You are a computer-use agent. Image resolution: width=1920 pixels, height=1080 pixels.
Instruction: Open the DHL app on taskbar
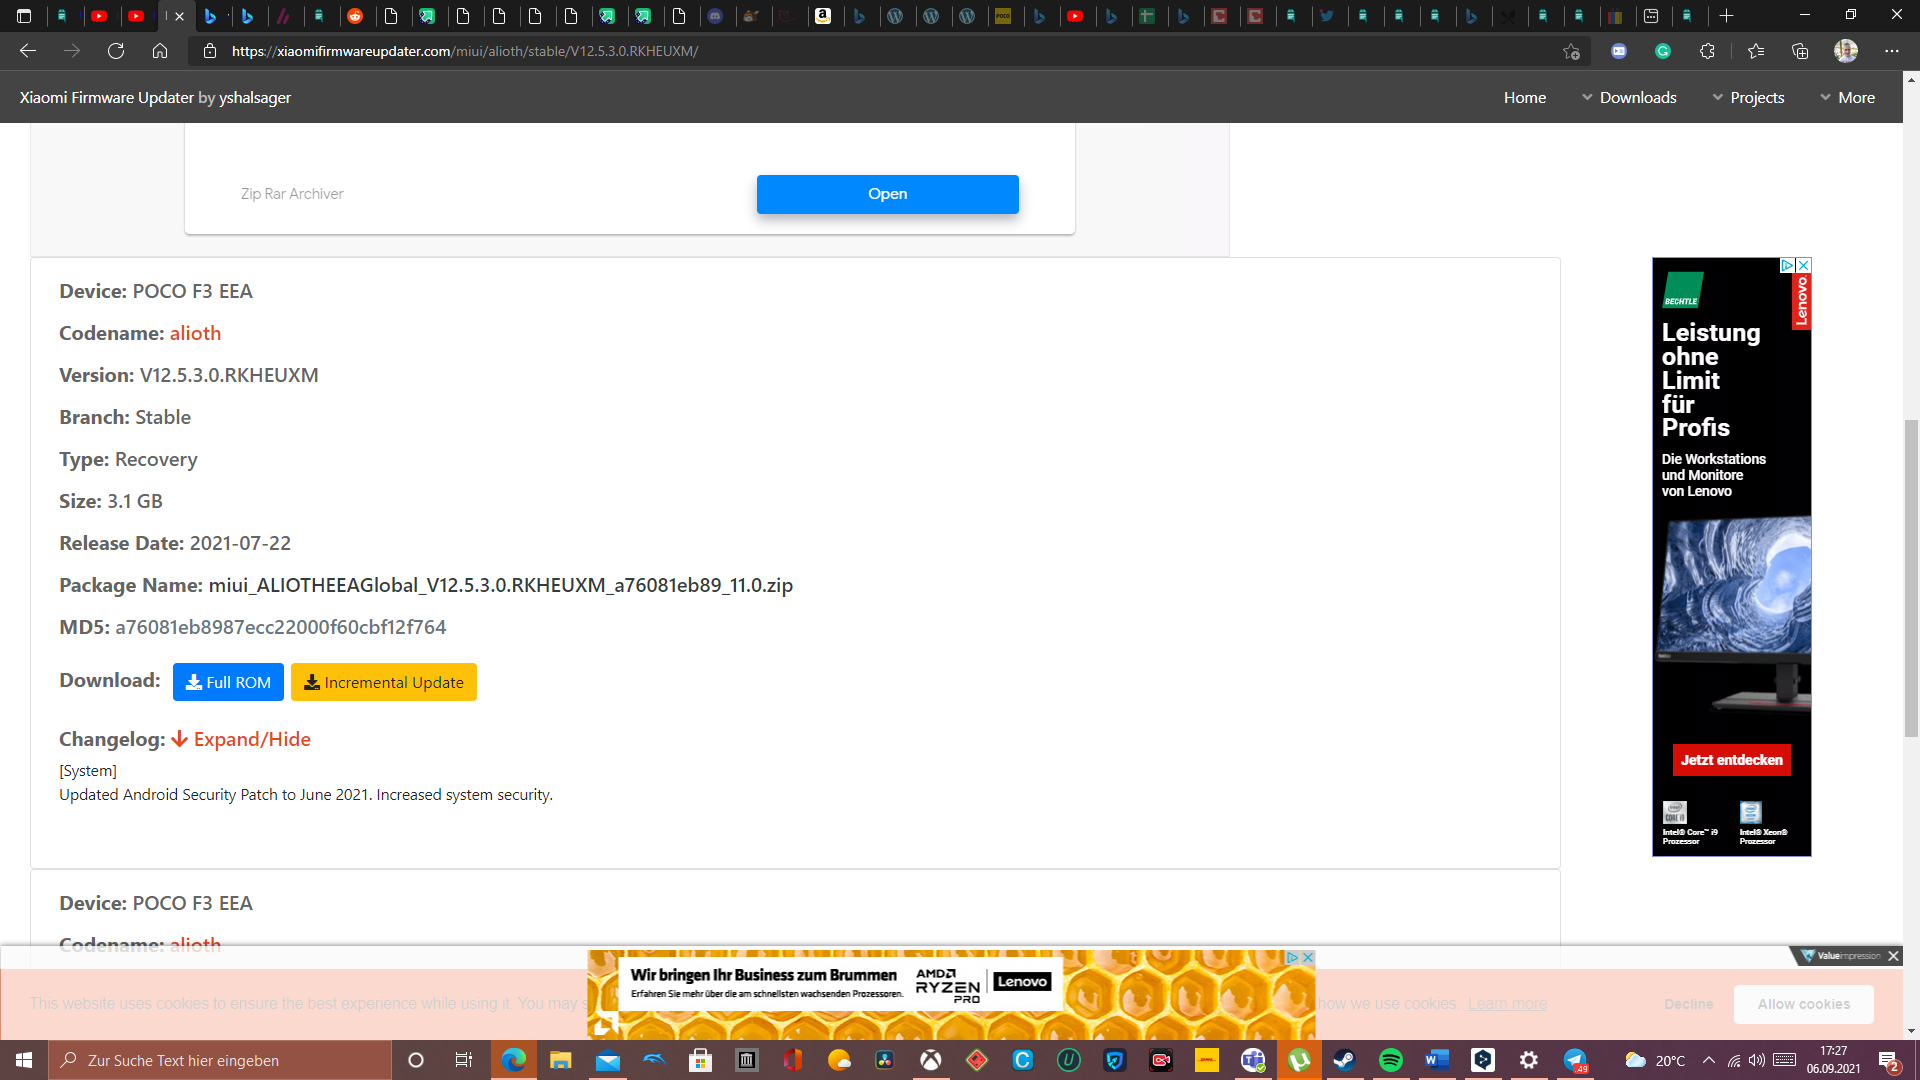pos(1207,1060)
